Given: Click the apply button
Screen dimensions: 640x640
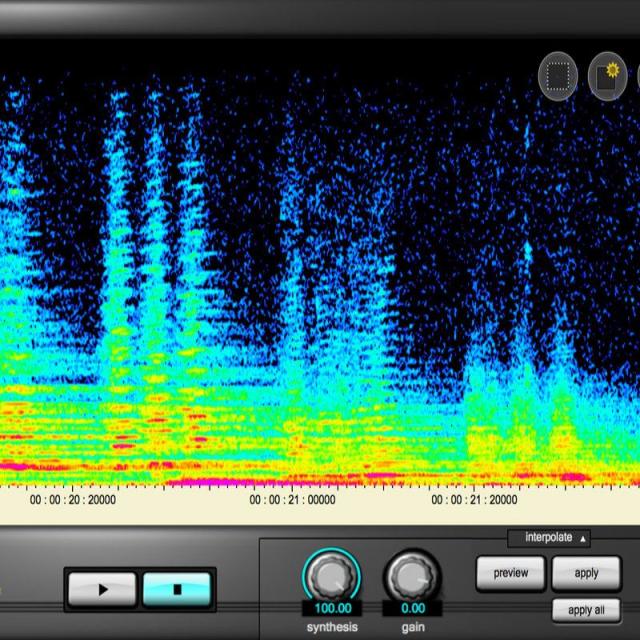Looking at the screenshot, I should (x=586, y=574).
